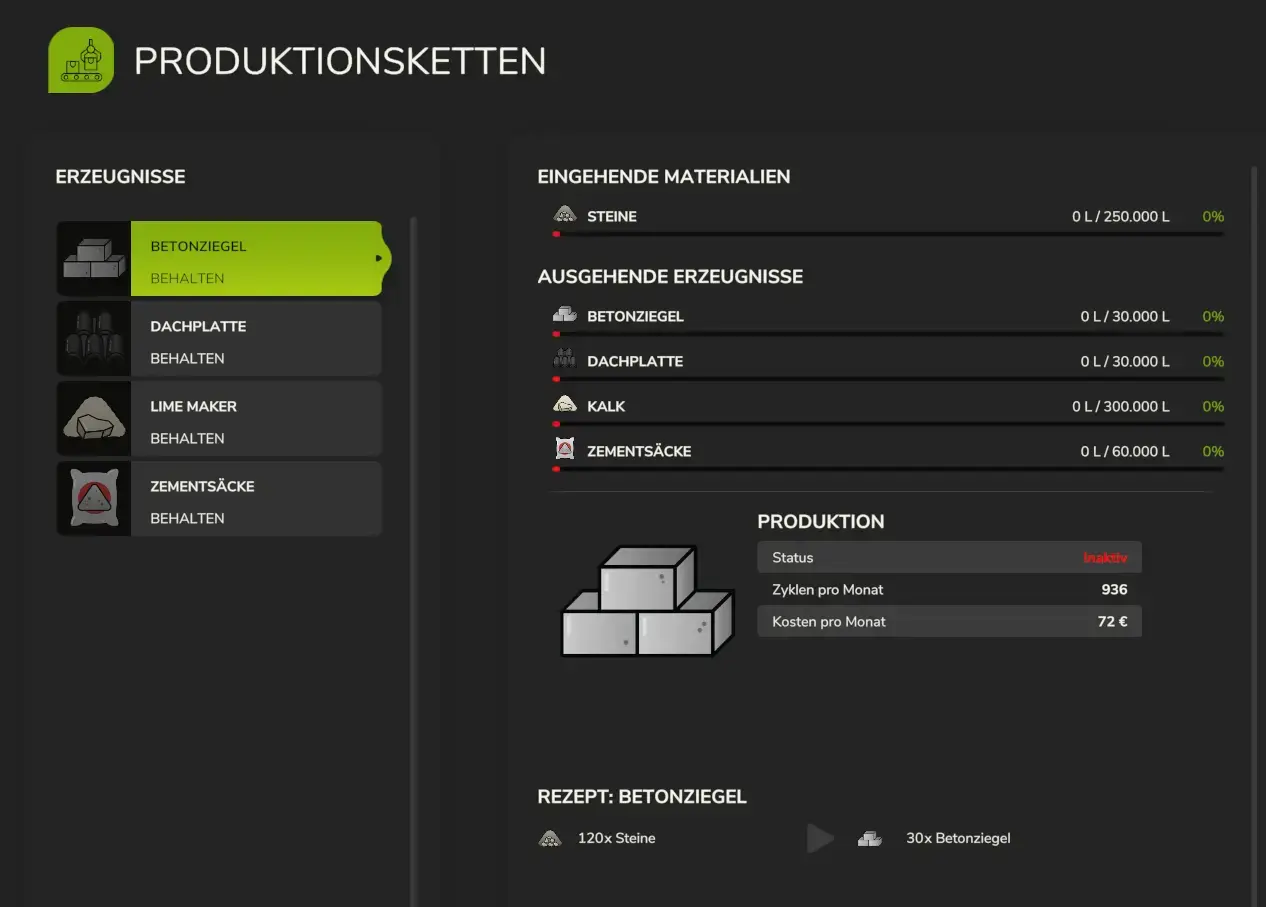
Task: Click the Kalk icon in outgoing products
Action: point(565,406)
